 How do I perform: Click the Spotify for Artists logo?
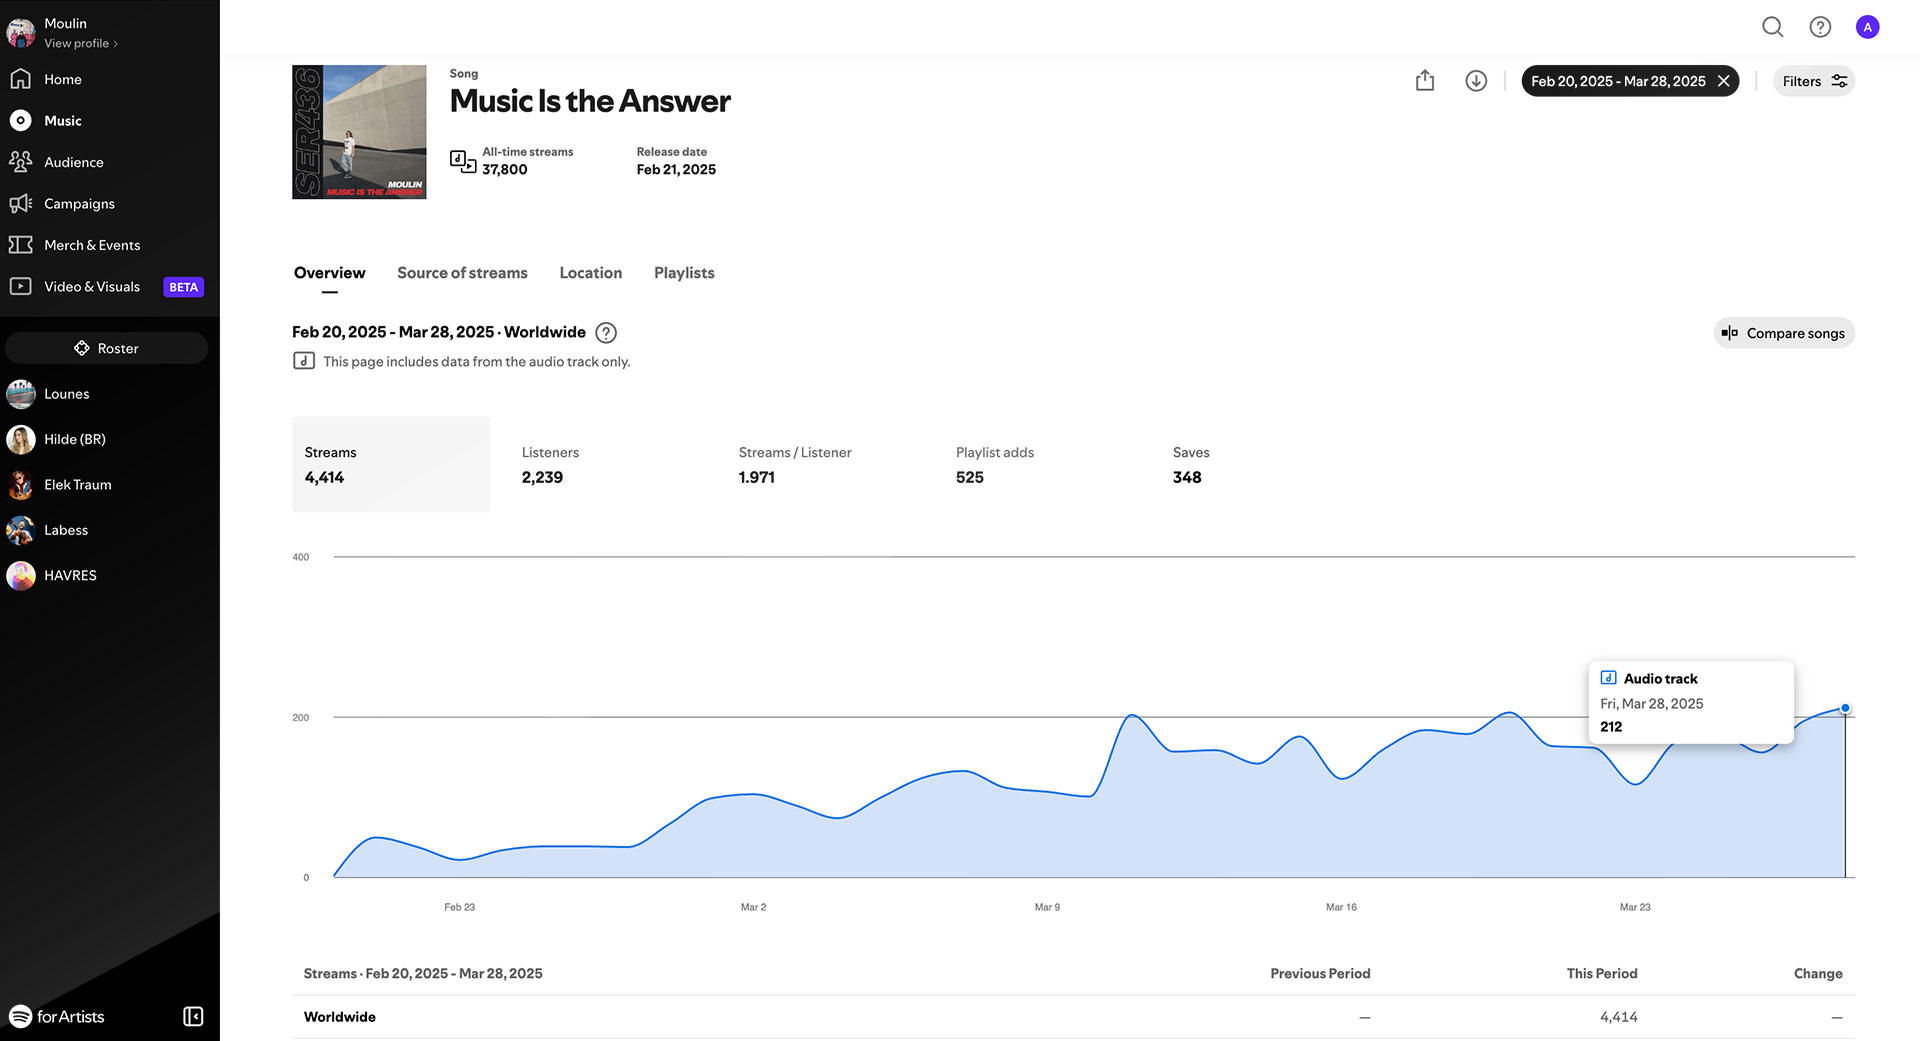pos(57,1016)
